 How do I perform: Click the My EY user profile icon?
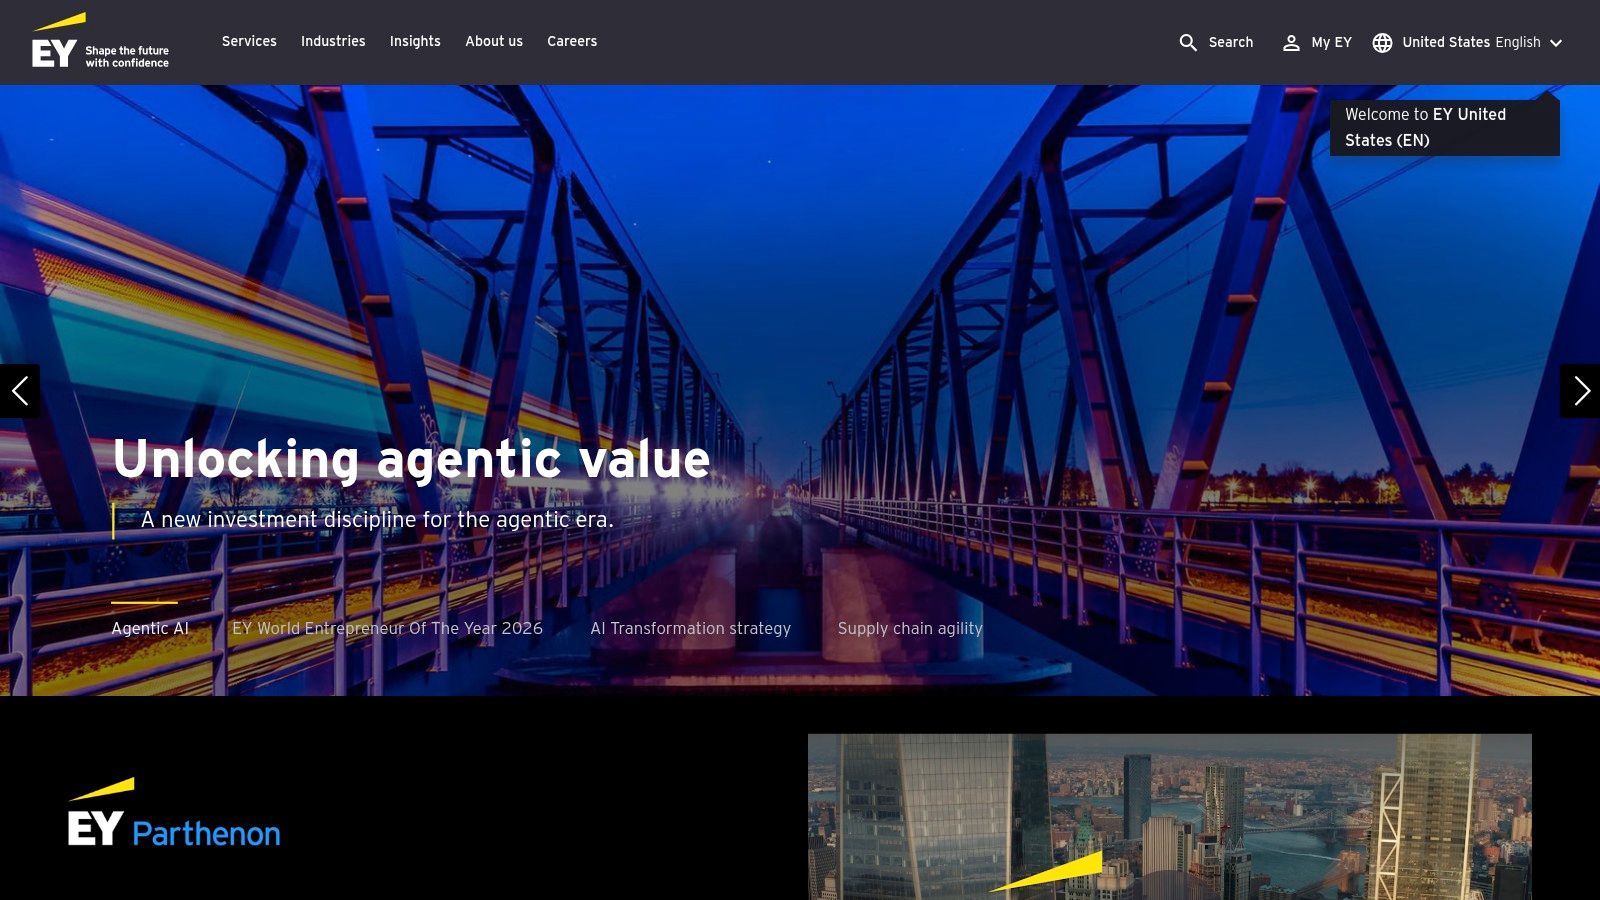tap(1291, 42)
